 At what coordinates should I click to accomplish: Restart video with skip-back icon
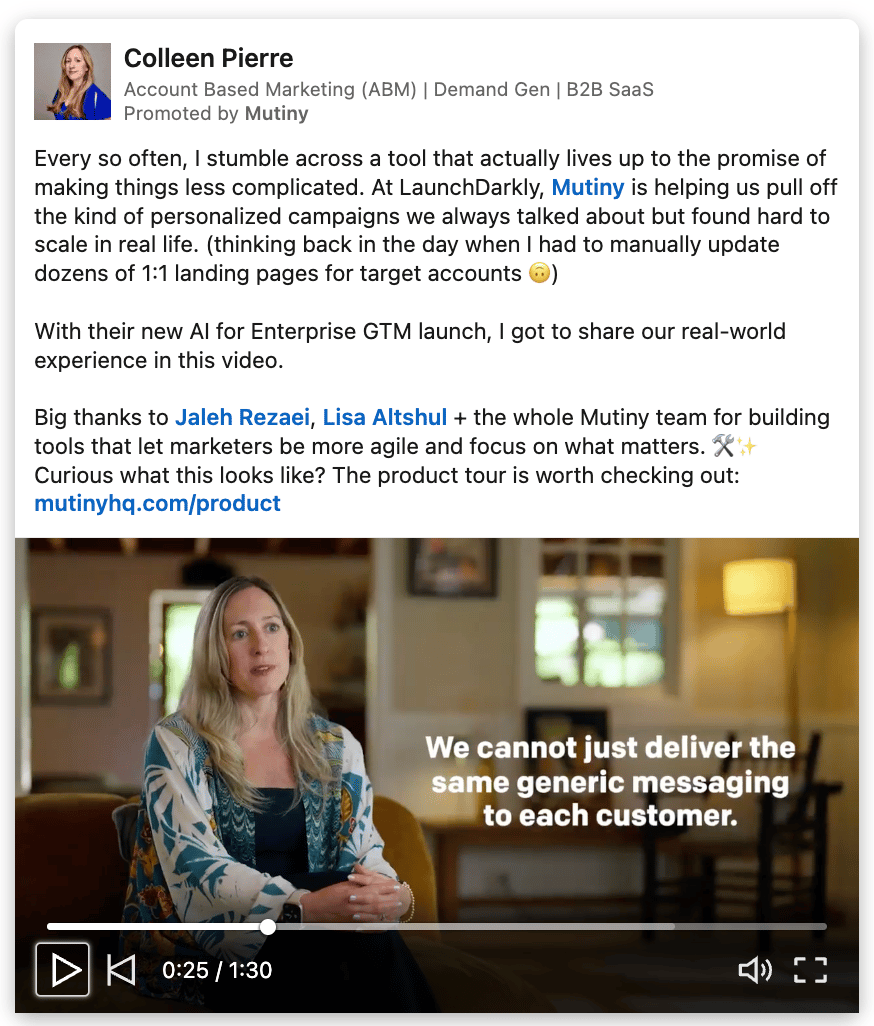coord(121,970)
